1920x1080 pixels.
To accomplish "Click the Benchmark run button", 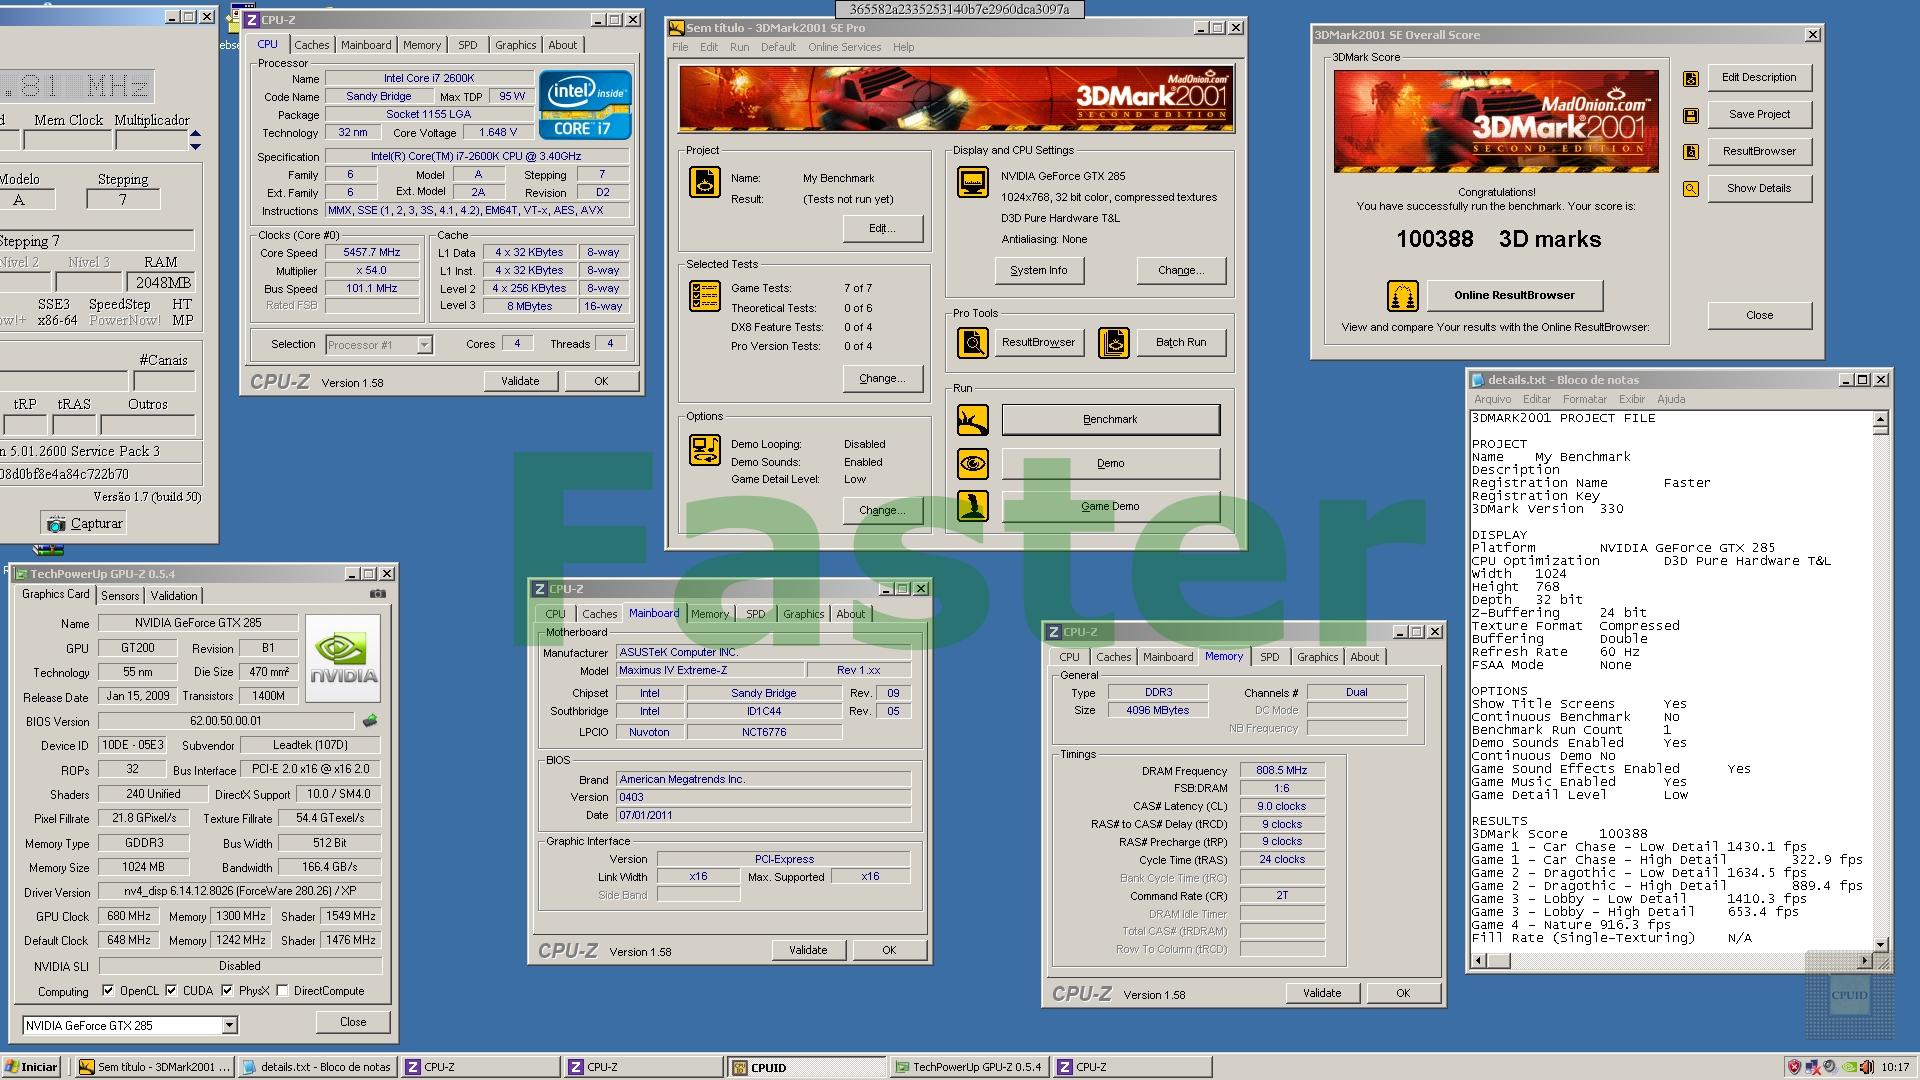I will point(1110,419).
